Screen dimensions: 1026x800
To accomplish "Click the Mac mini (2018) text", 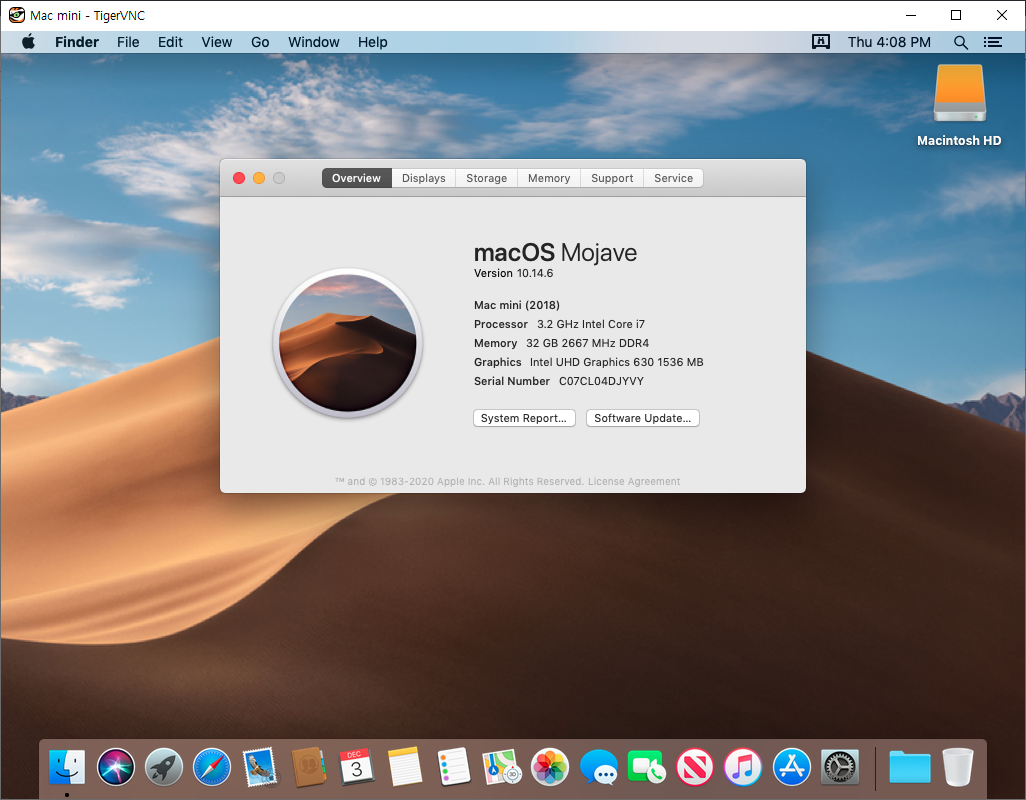I will (517, 305).
